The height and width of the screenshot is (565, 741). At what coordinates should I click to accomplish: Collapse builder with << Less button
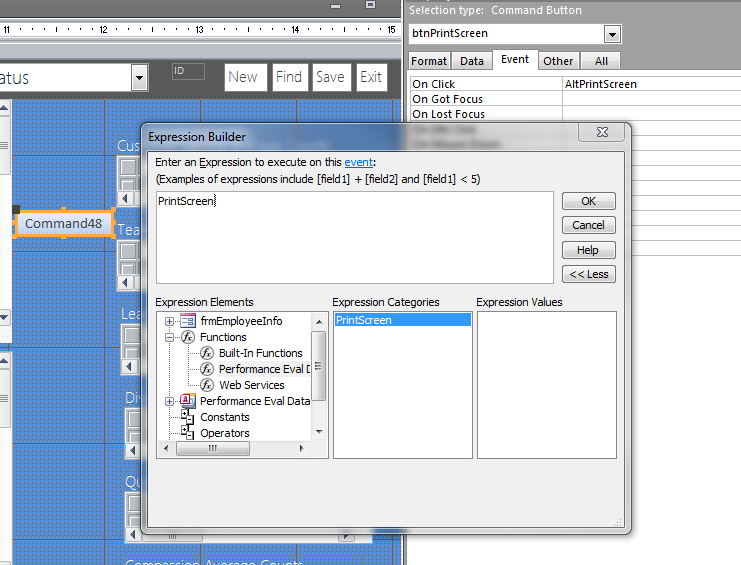(588, 274)
